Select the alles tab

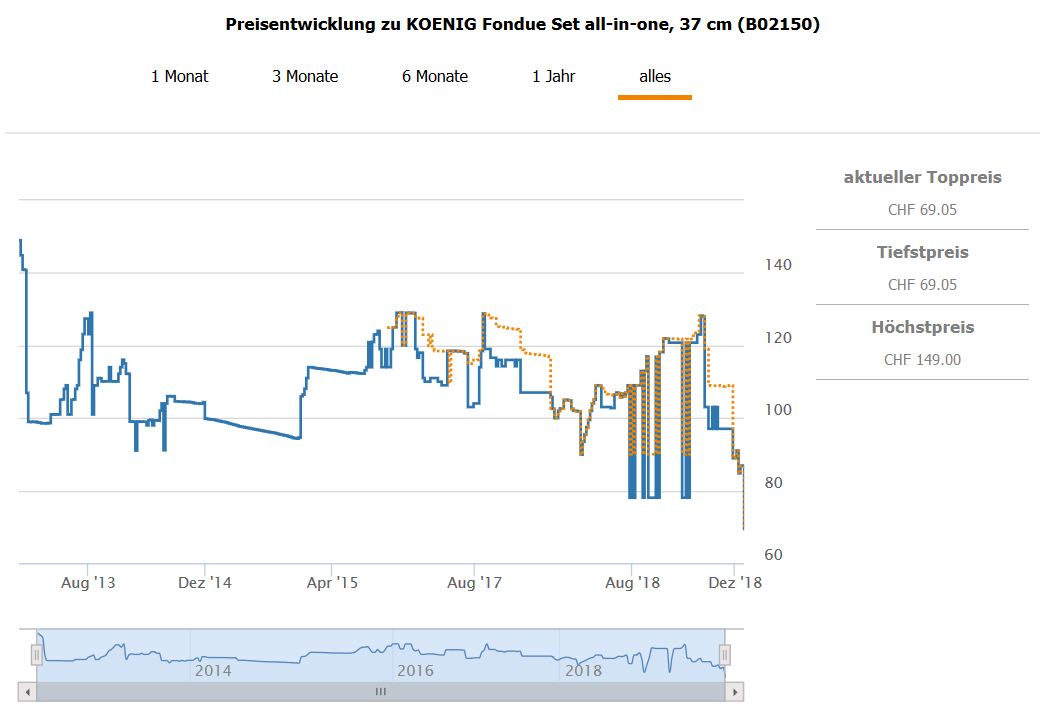(655, 77)
